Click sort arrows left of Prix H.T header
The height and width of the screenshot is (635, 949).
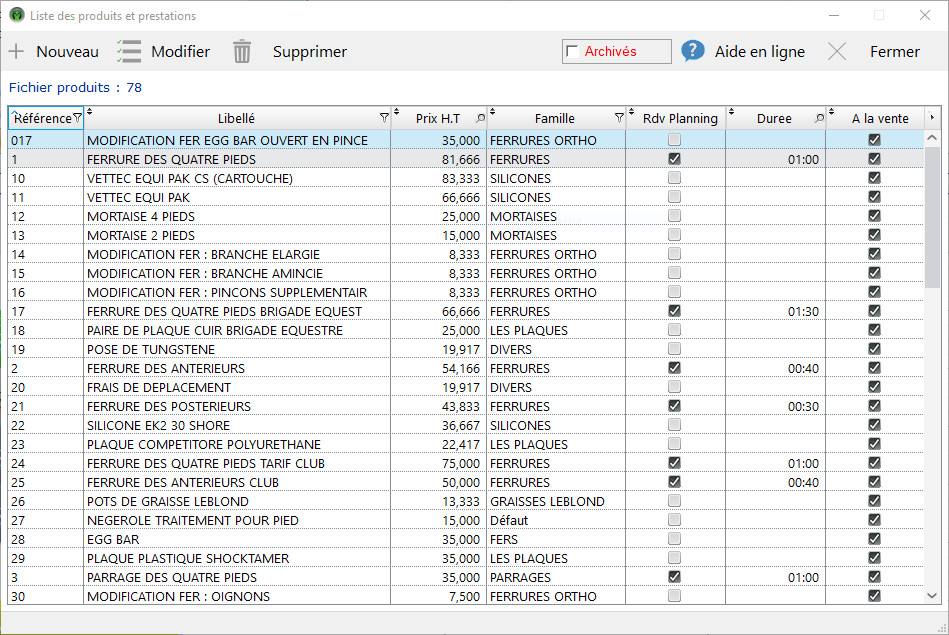coord(397,111)
